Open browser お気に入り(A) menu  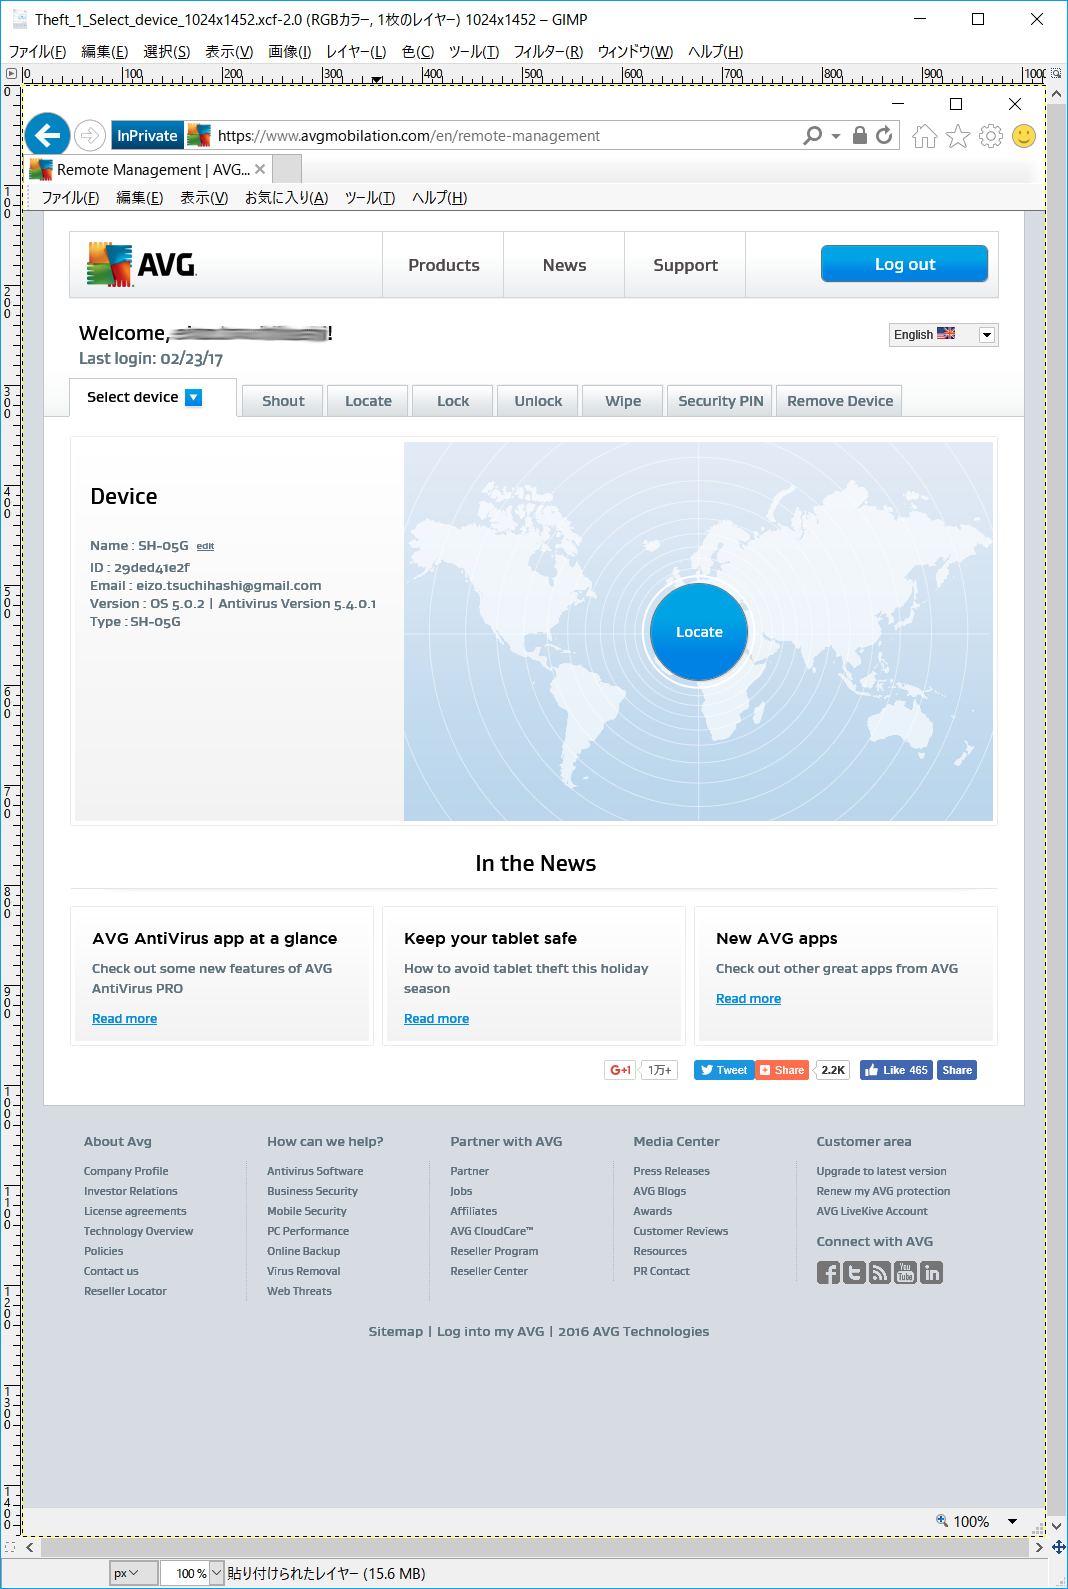[x=286, y=197]
